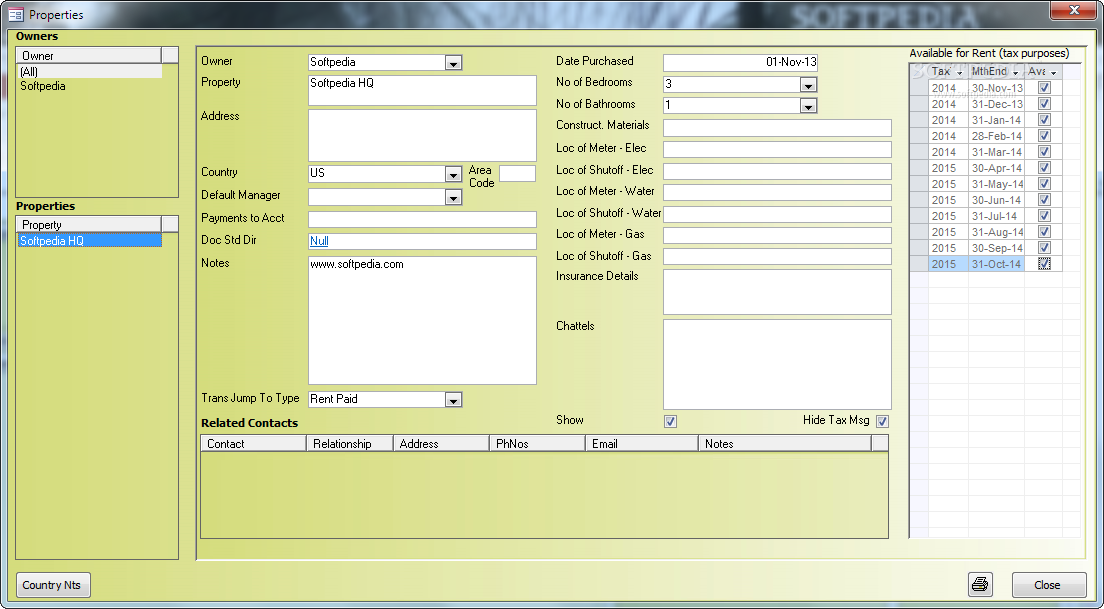Click the Payments to Acct field
This screenshot has width=1104, height=609.
coord(422,219)
